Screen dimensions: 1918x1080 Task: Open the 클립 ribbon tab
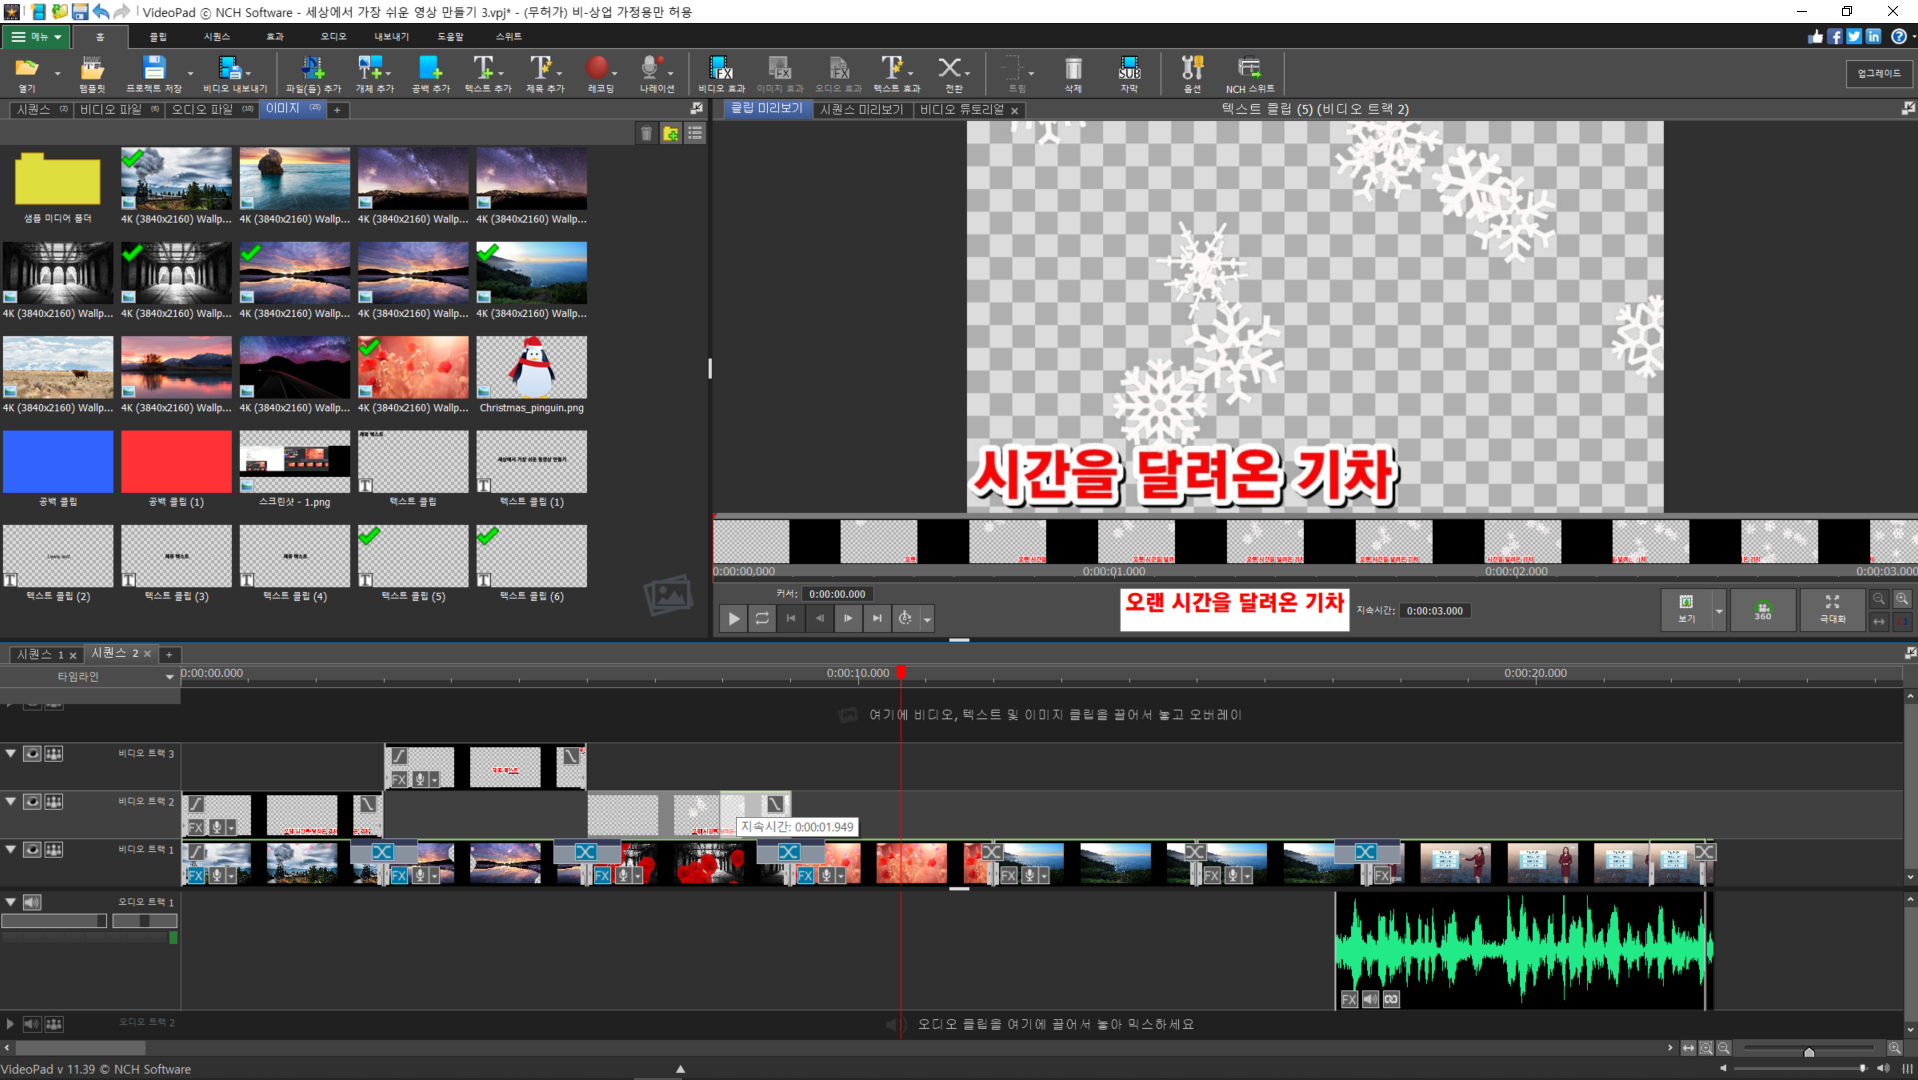[x=158, y=37]
